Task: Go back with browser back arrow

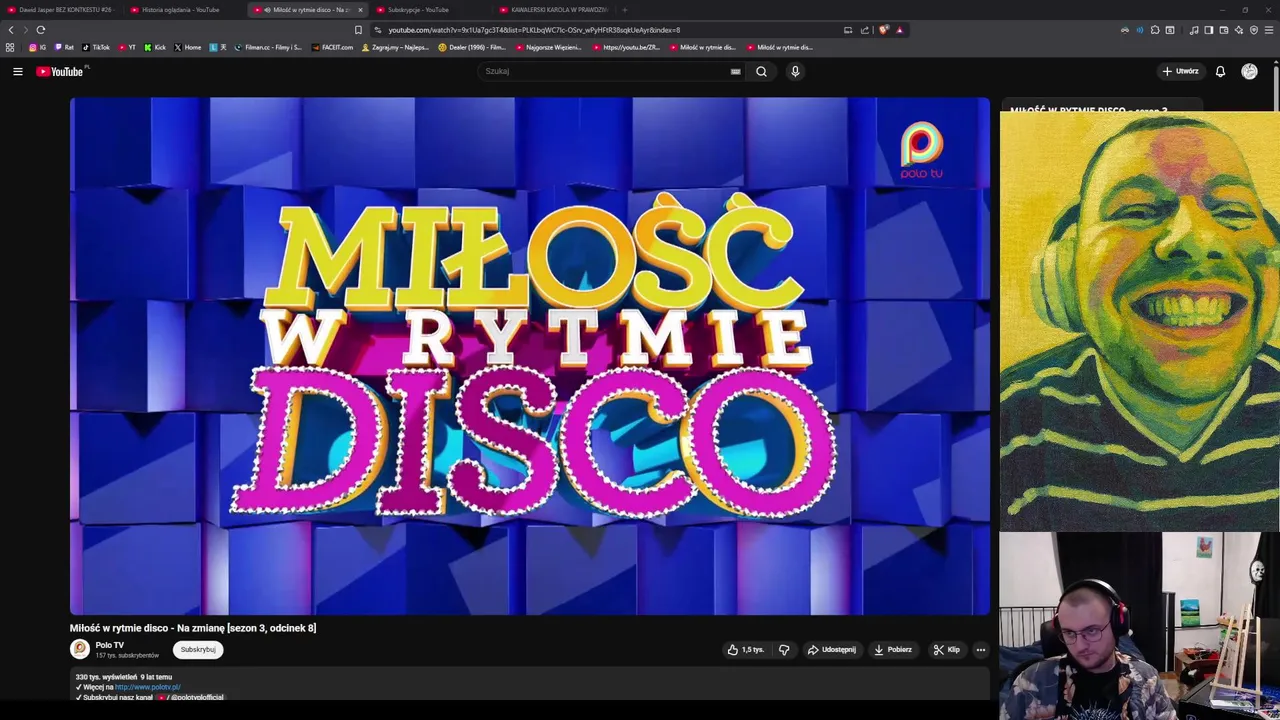Action: [11, 30]
